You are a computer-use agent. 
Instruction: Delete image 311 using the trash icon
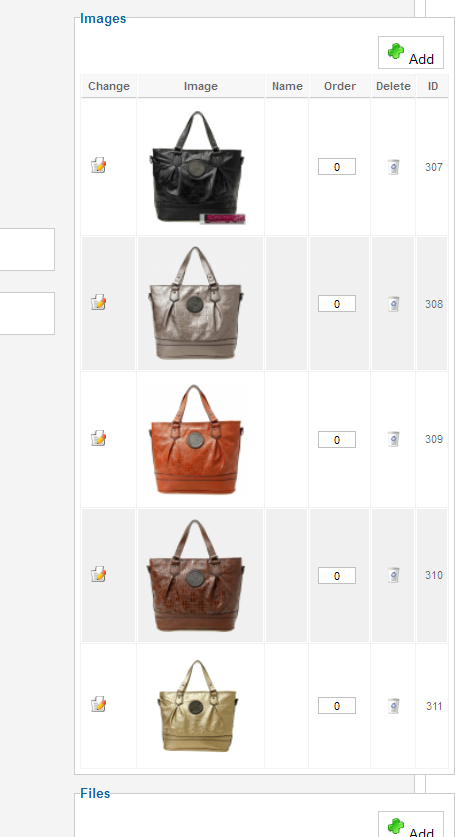pyautogui.click(x=393, y=706)
